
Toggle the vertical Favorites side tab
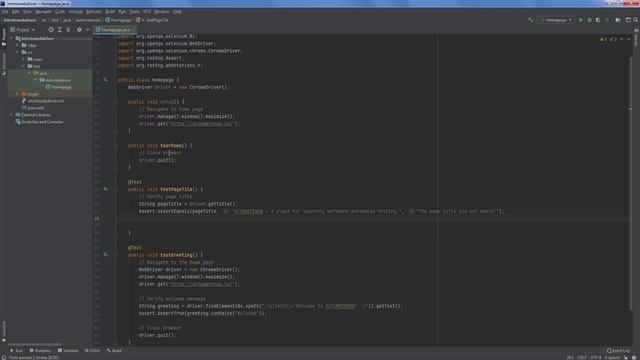(x=4, y=331)
